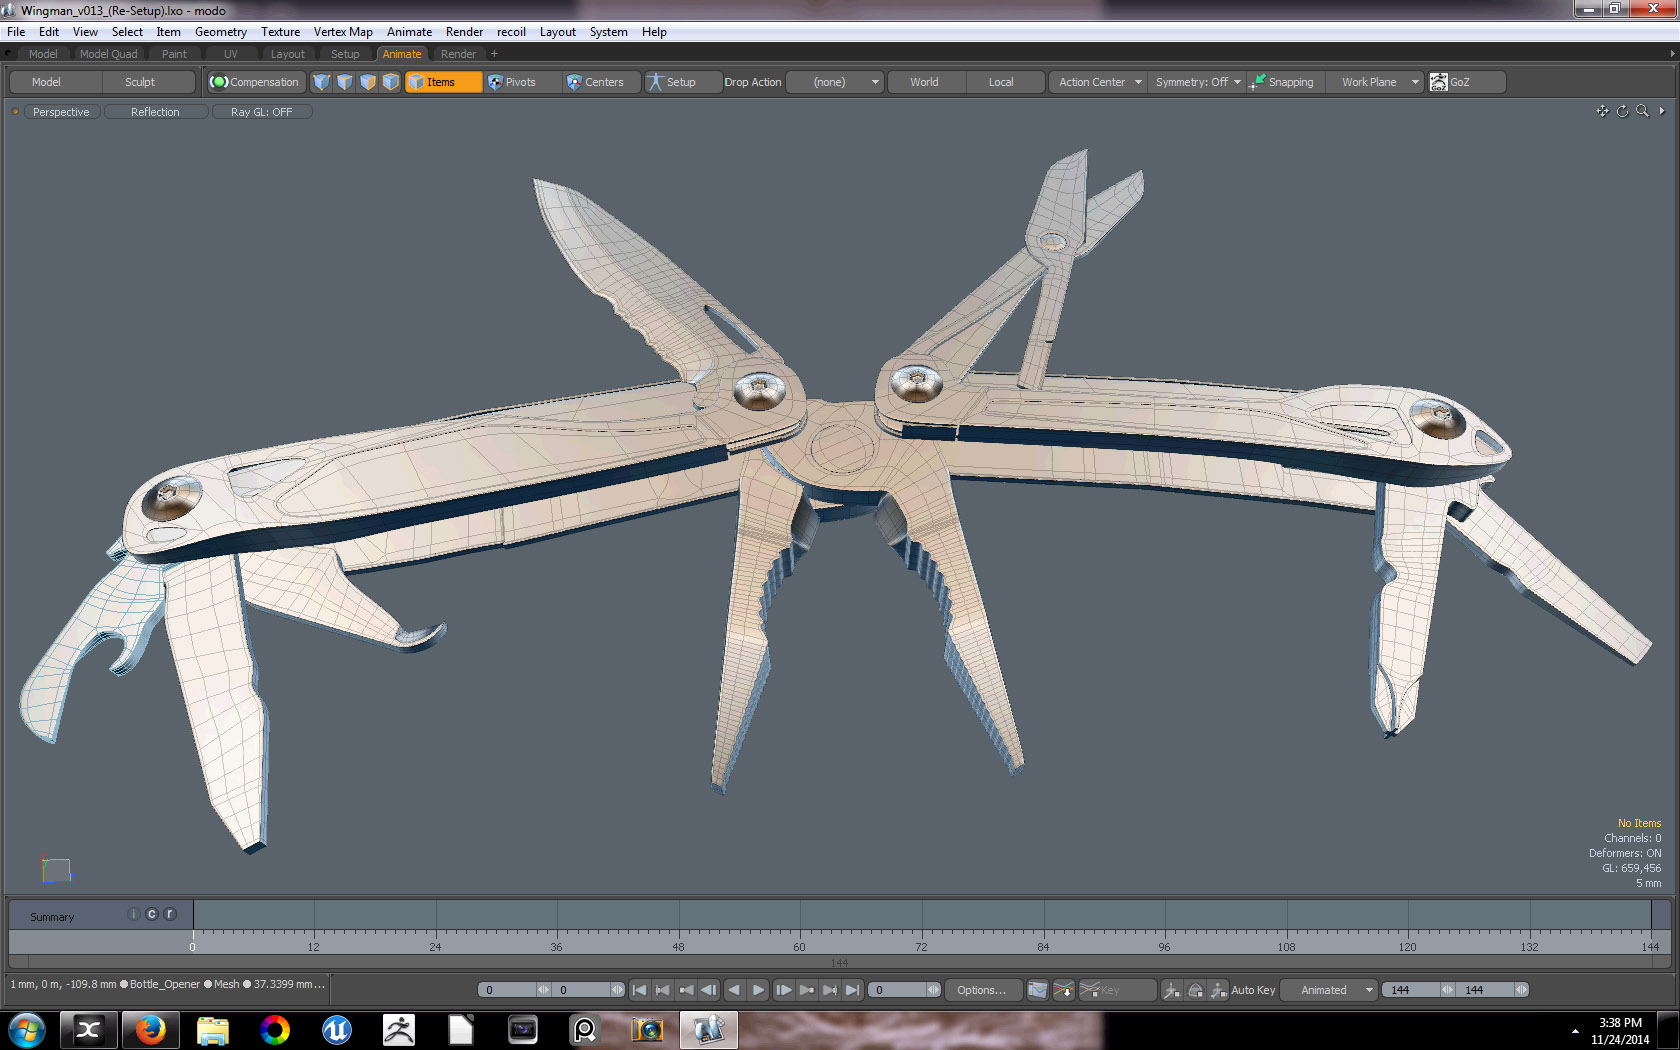Switch coordinates to World
Screen dimensions: 1680x1050
[x=924, y=82]
